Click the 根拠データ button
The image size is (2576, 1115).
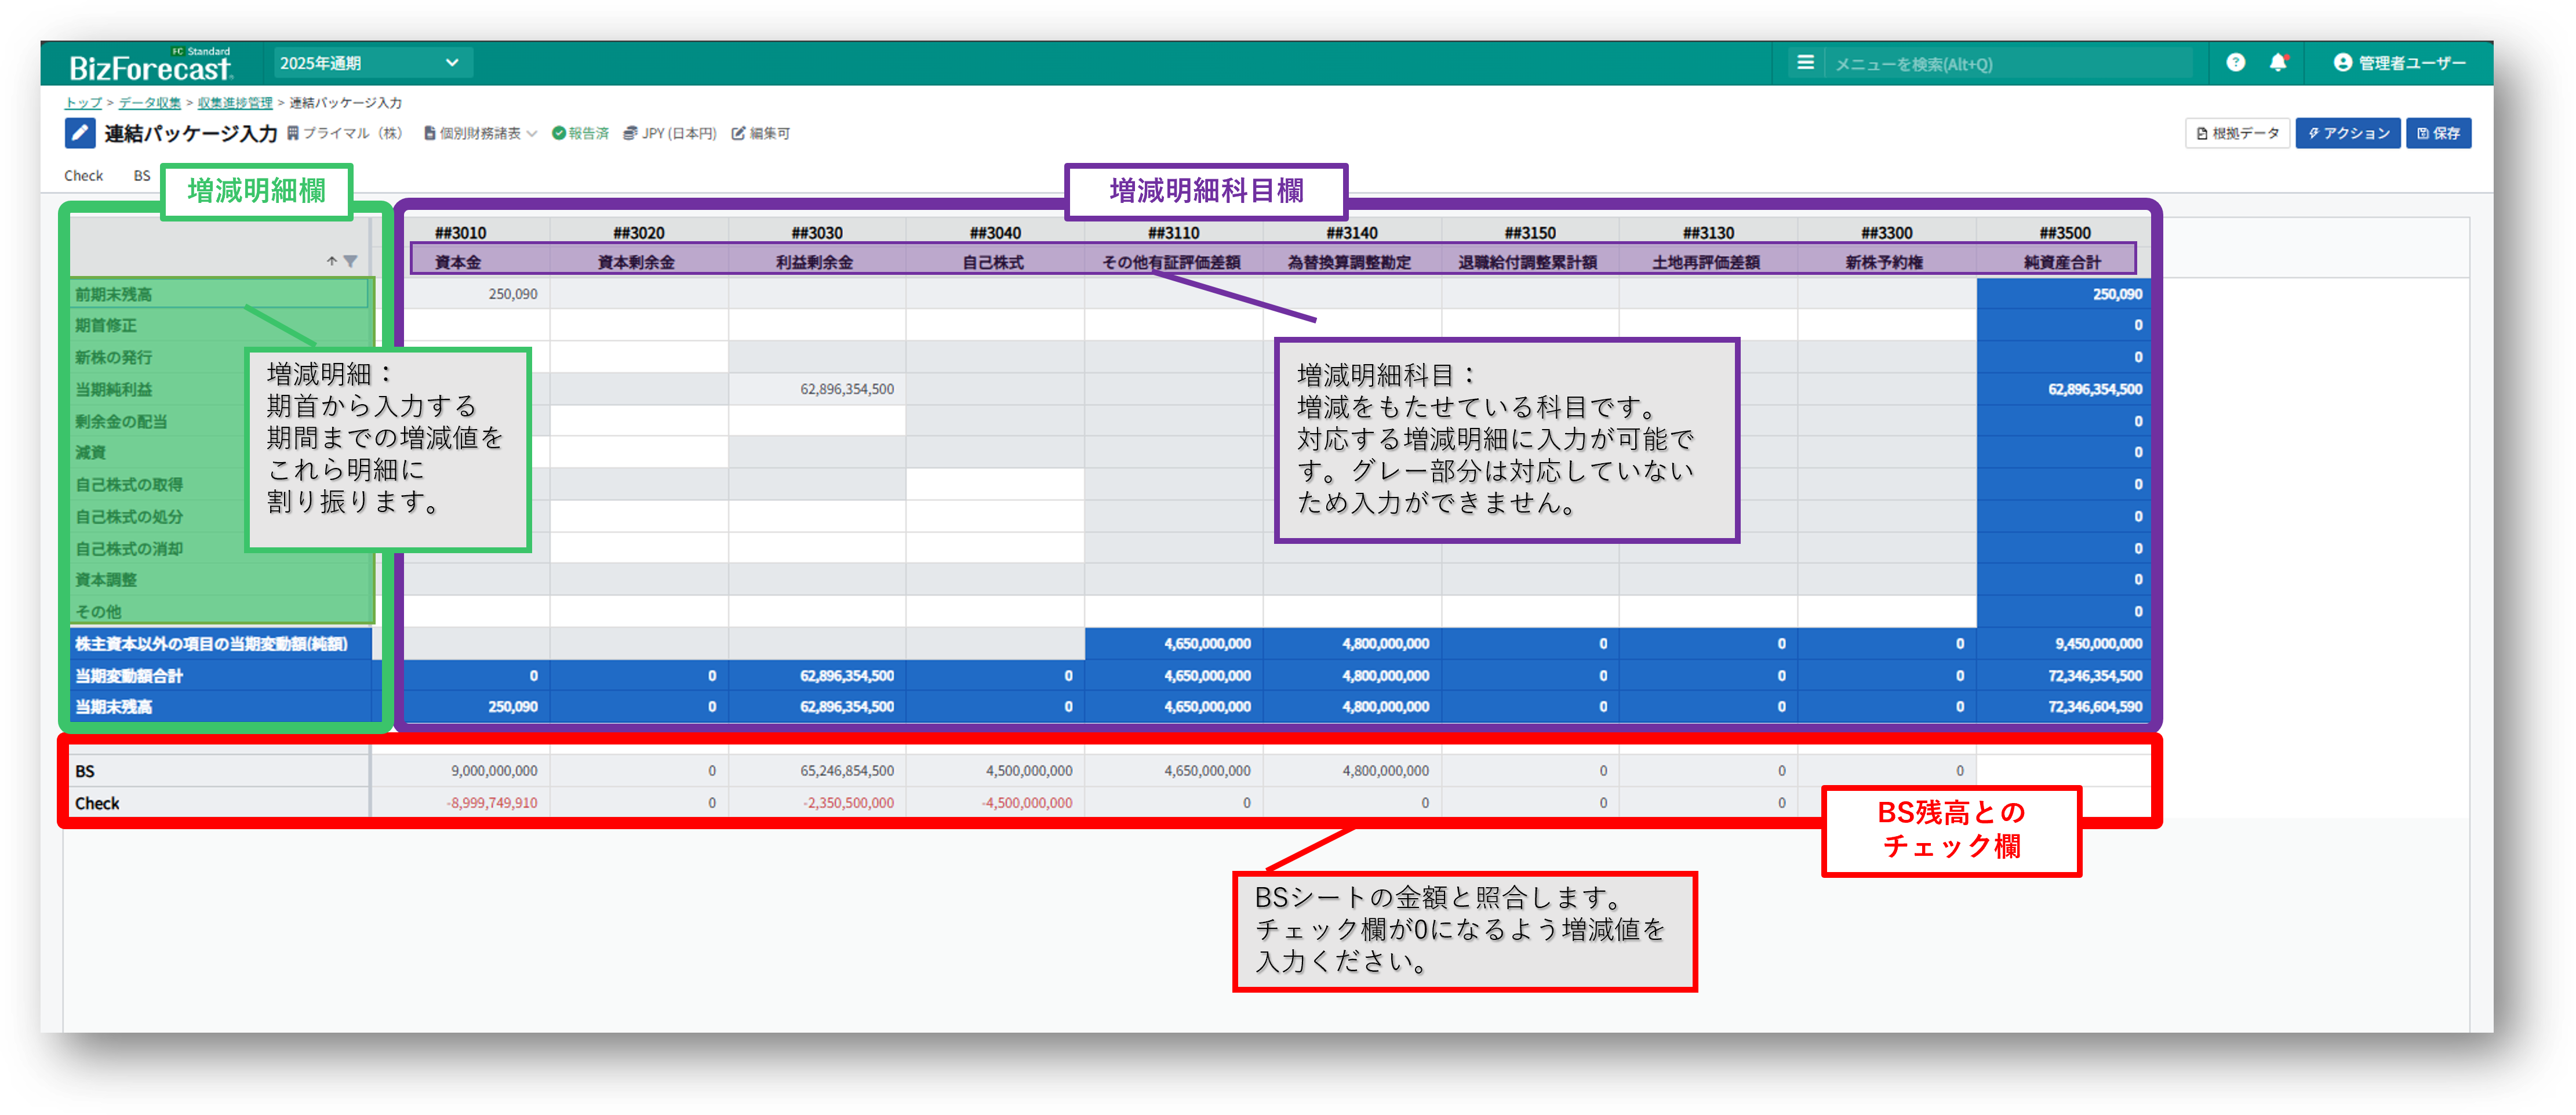(x=2237, y=133)
